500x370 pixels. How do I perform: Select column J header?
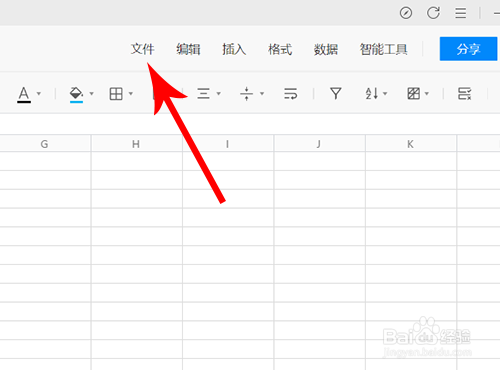320,144
